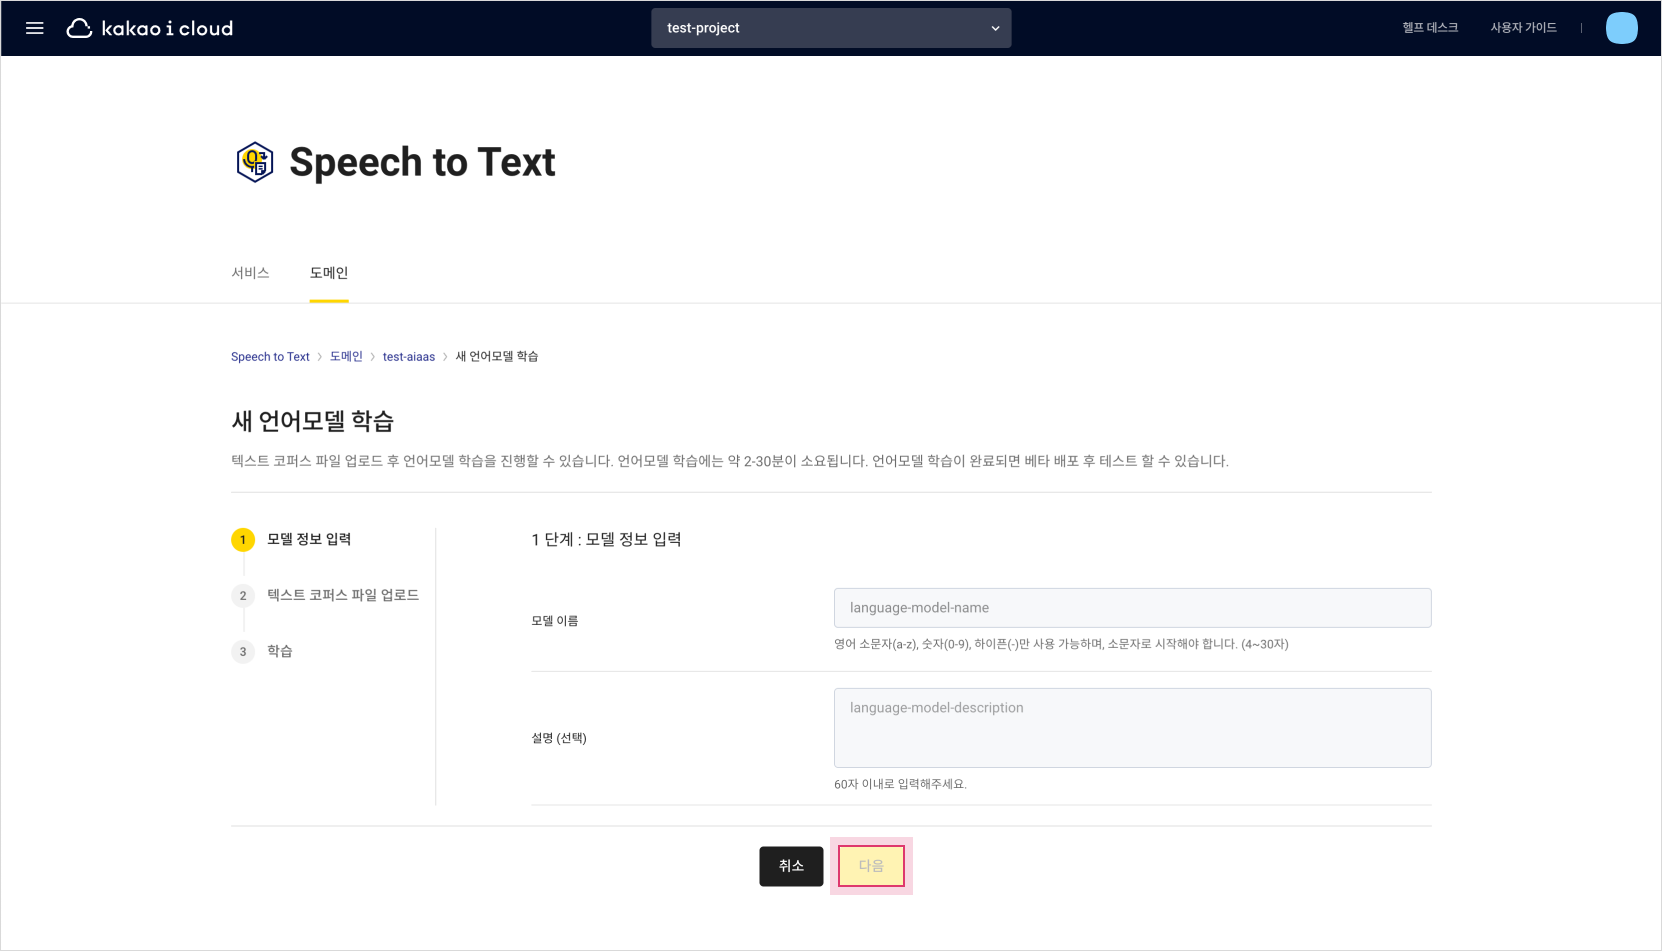
Task: Click the 다음 button
Action: (871, 866)
